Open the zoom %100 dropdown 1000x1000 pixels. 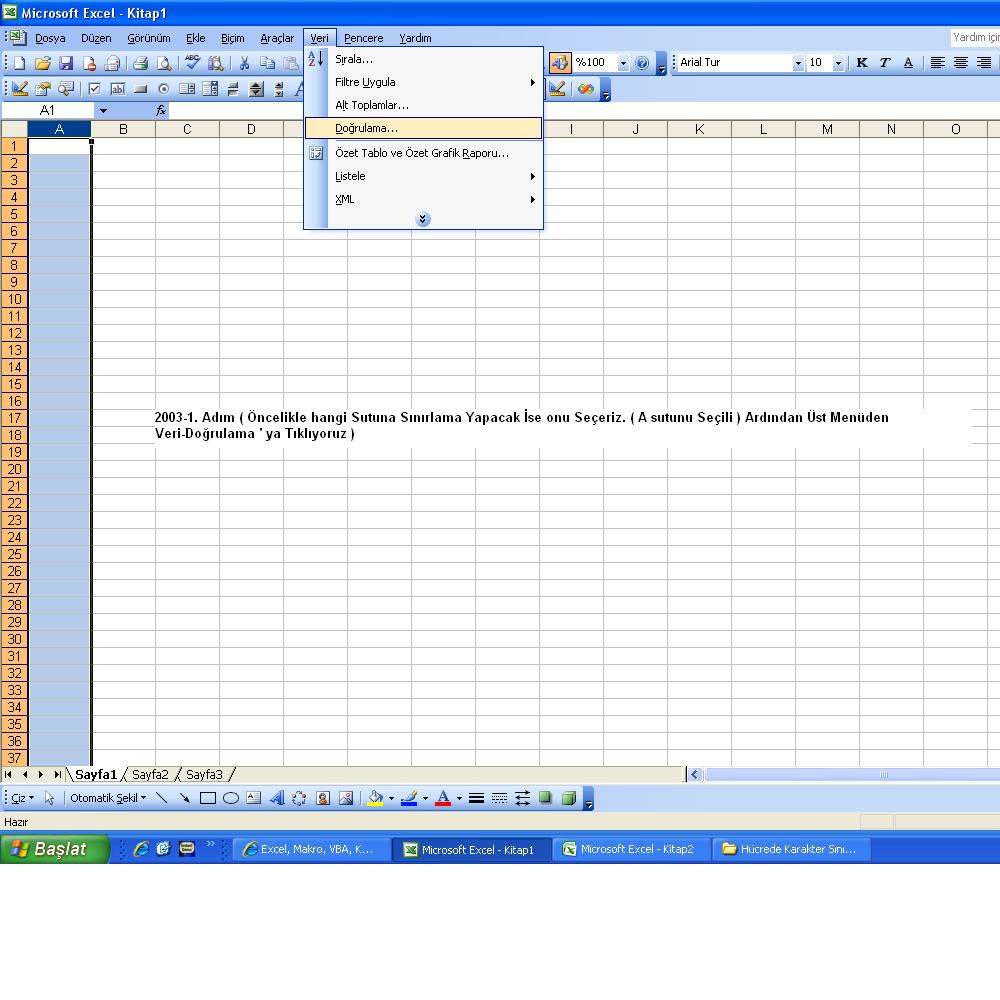click(623, 62)
